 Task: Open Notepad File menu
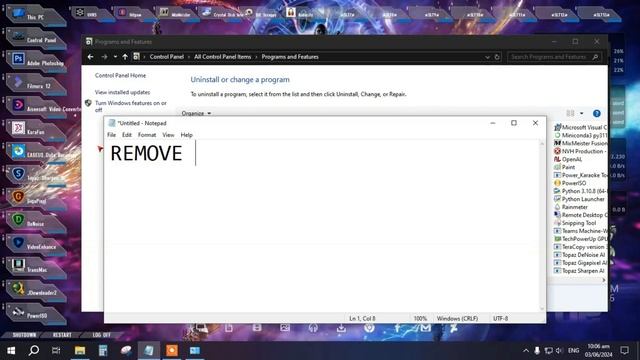[111, 135]
